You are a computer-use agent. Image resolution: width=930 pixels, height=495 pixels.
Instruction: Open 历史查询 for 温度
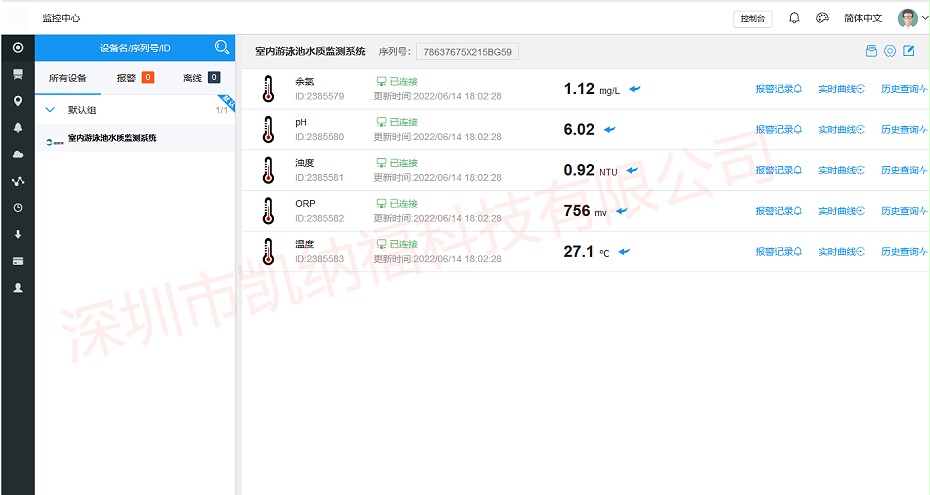[904, 251]
